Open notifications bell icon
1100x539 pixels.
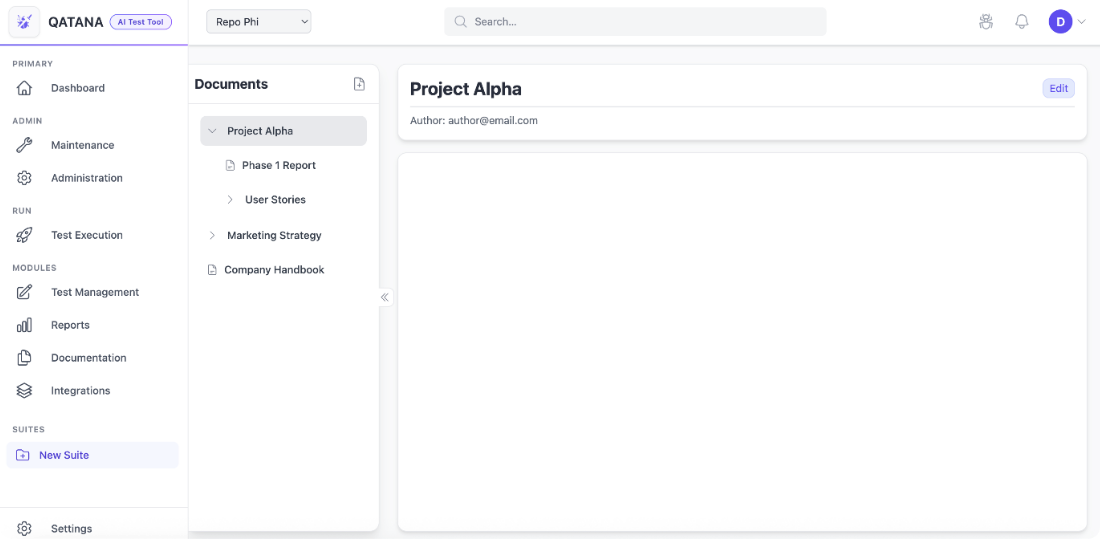click(1021, 22)
